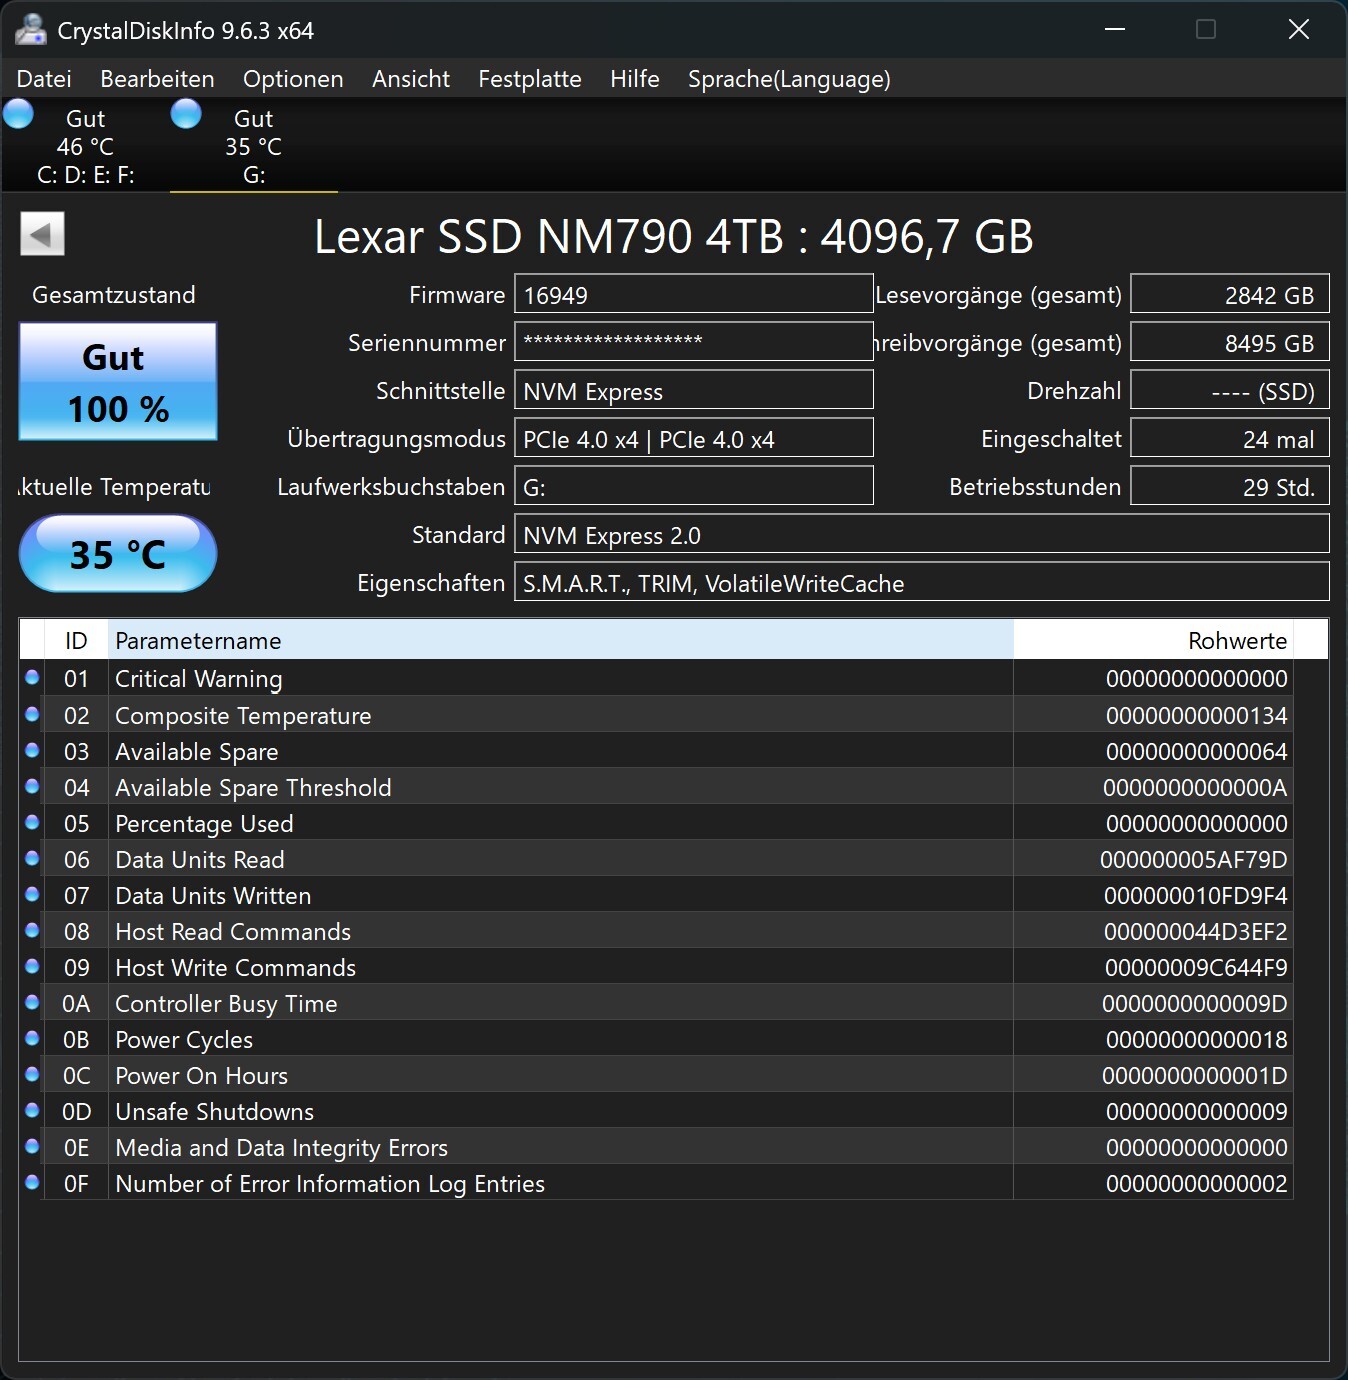Open the Hilfe menu
The width and height of the screenshot is (1348, 1380).
pyautogui.click(x=635, y=79)
